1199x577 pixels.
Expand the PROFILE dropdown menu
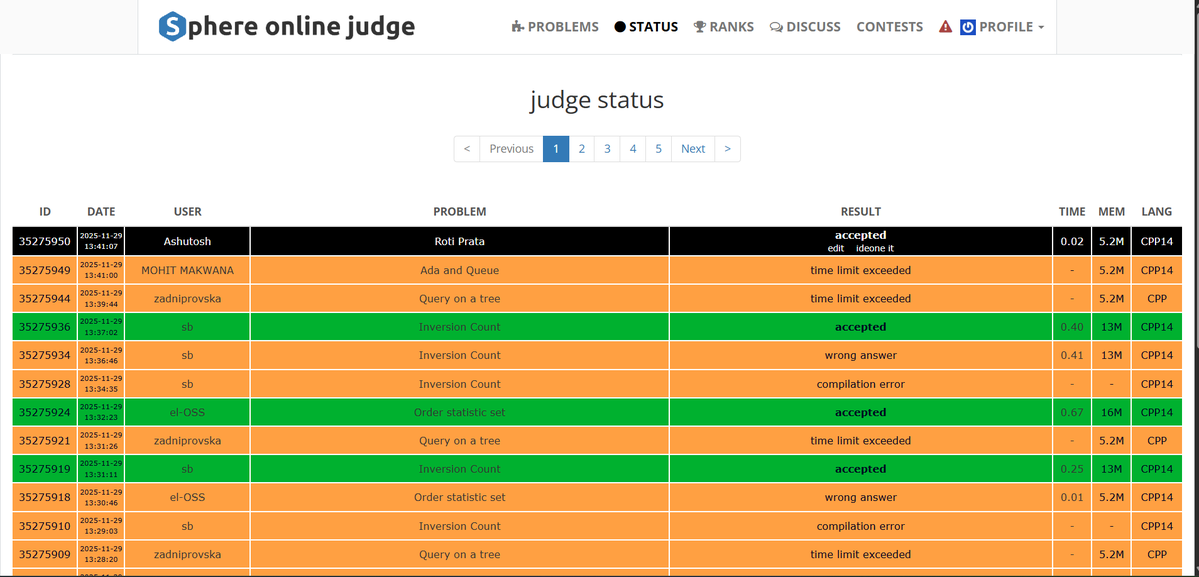(1002, 27)
